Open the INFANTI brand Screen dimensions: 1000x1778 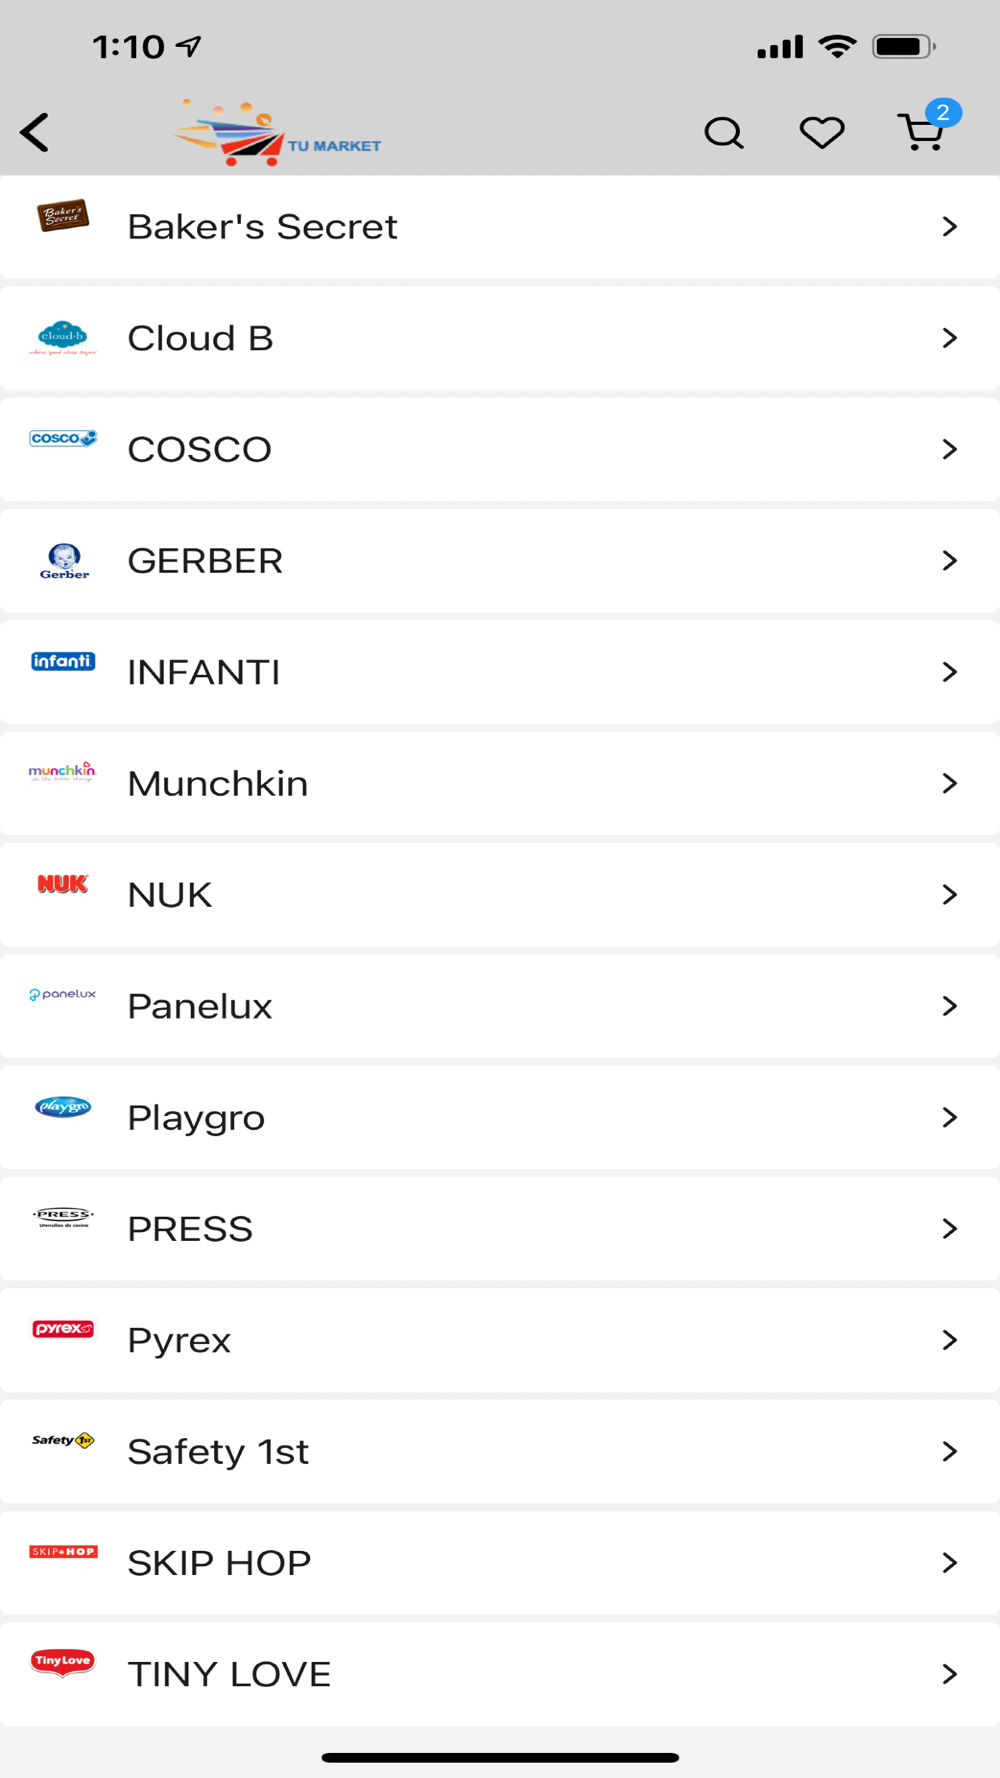500,672
